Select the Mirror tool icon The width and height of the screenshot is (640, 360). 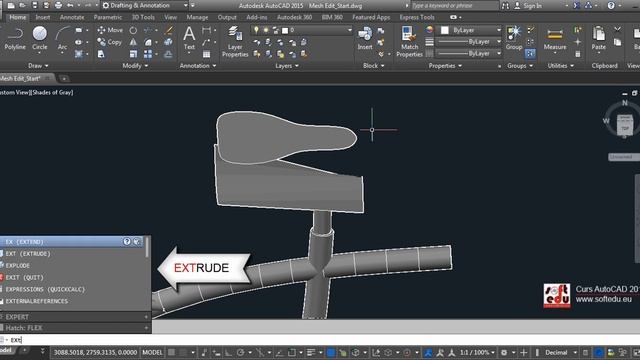(133, 42)
